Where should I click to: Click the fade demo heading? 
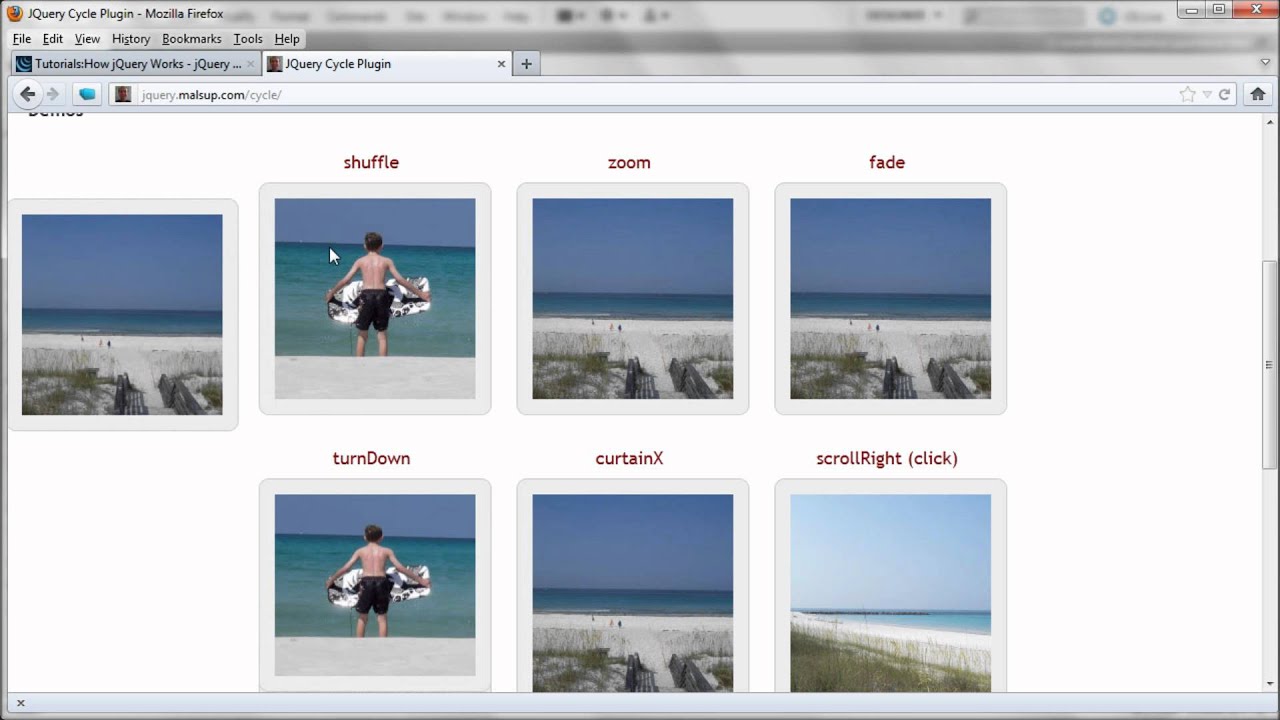pyautogui.click(x=887, y=162)
